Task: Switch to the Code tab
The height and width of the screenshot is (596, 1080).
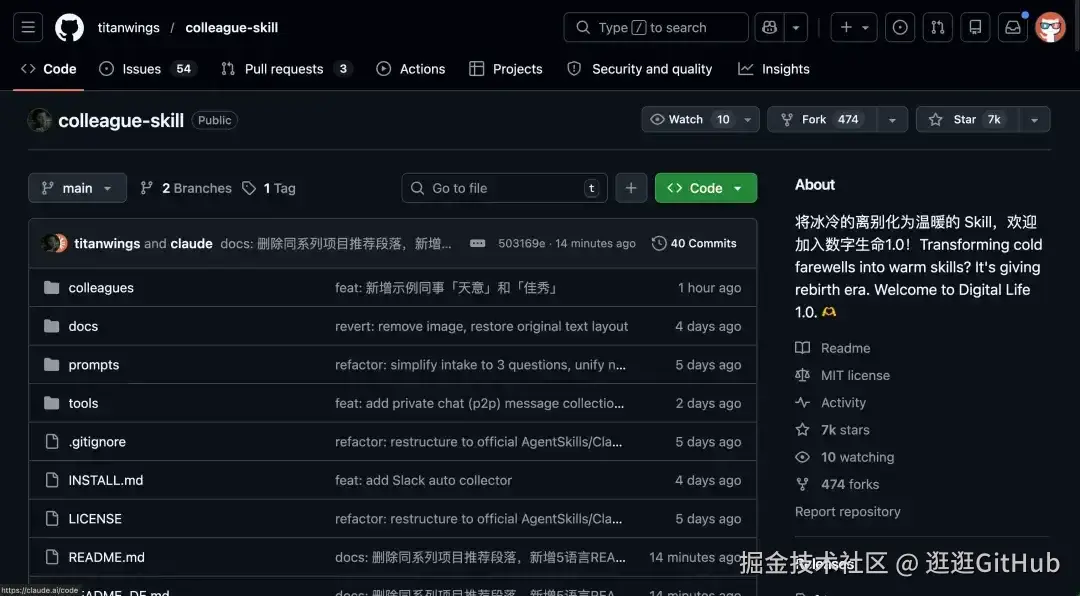Action: point(49,69)
